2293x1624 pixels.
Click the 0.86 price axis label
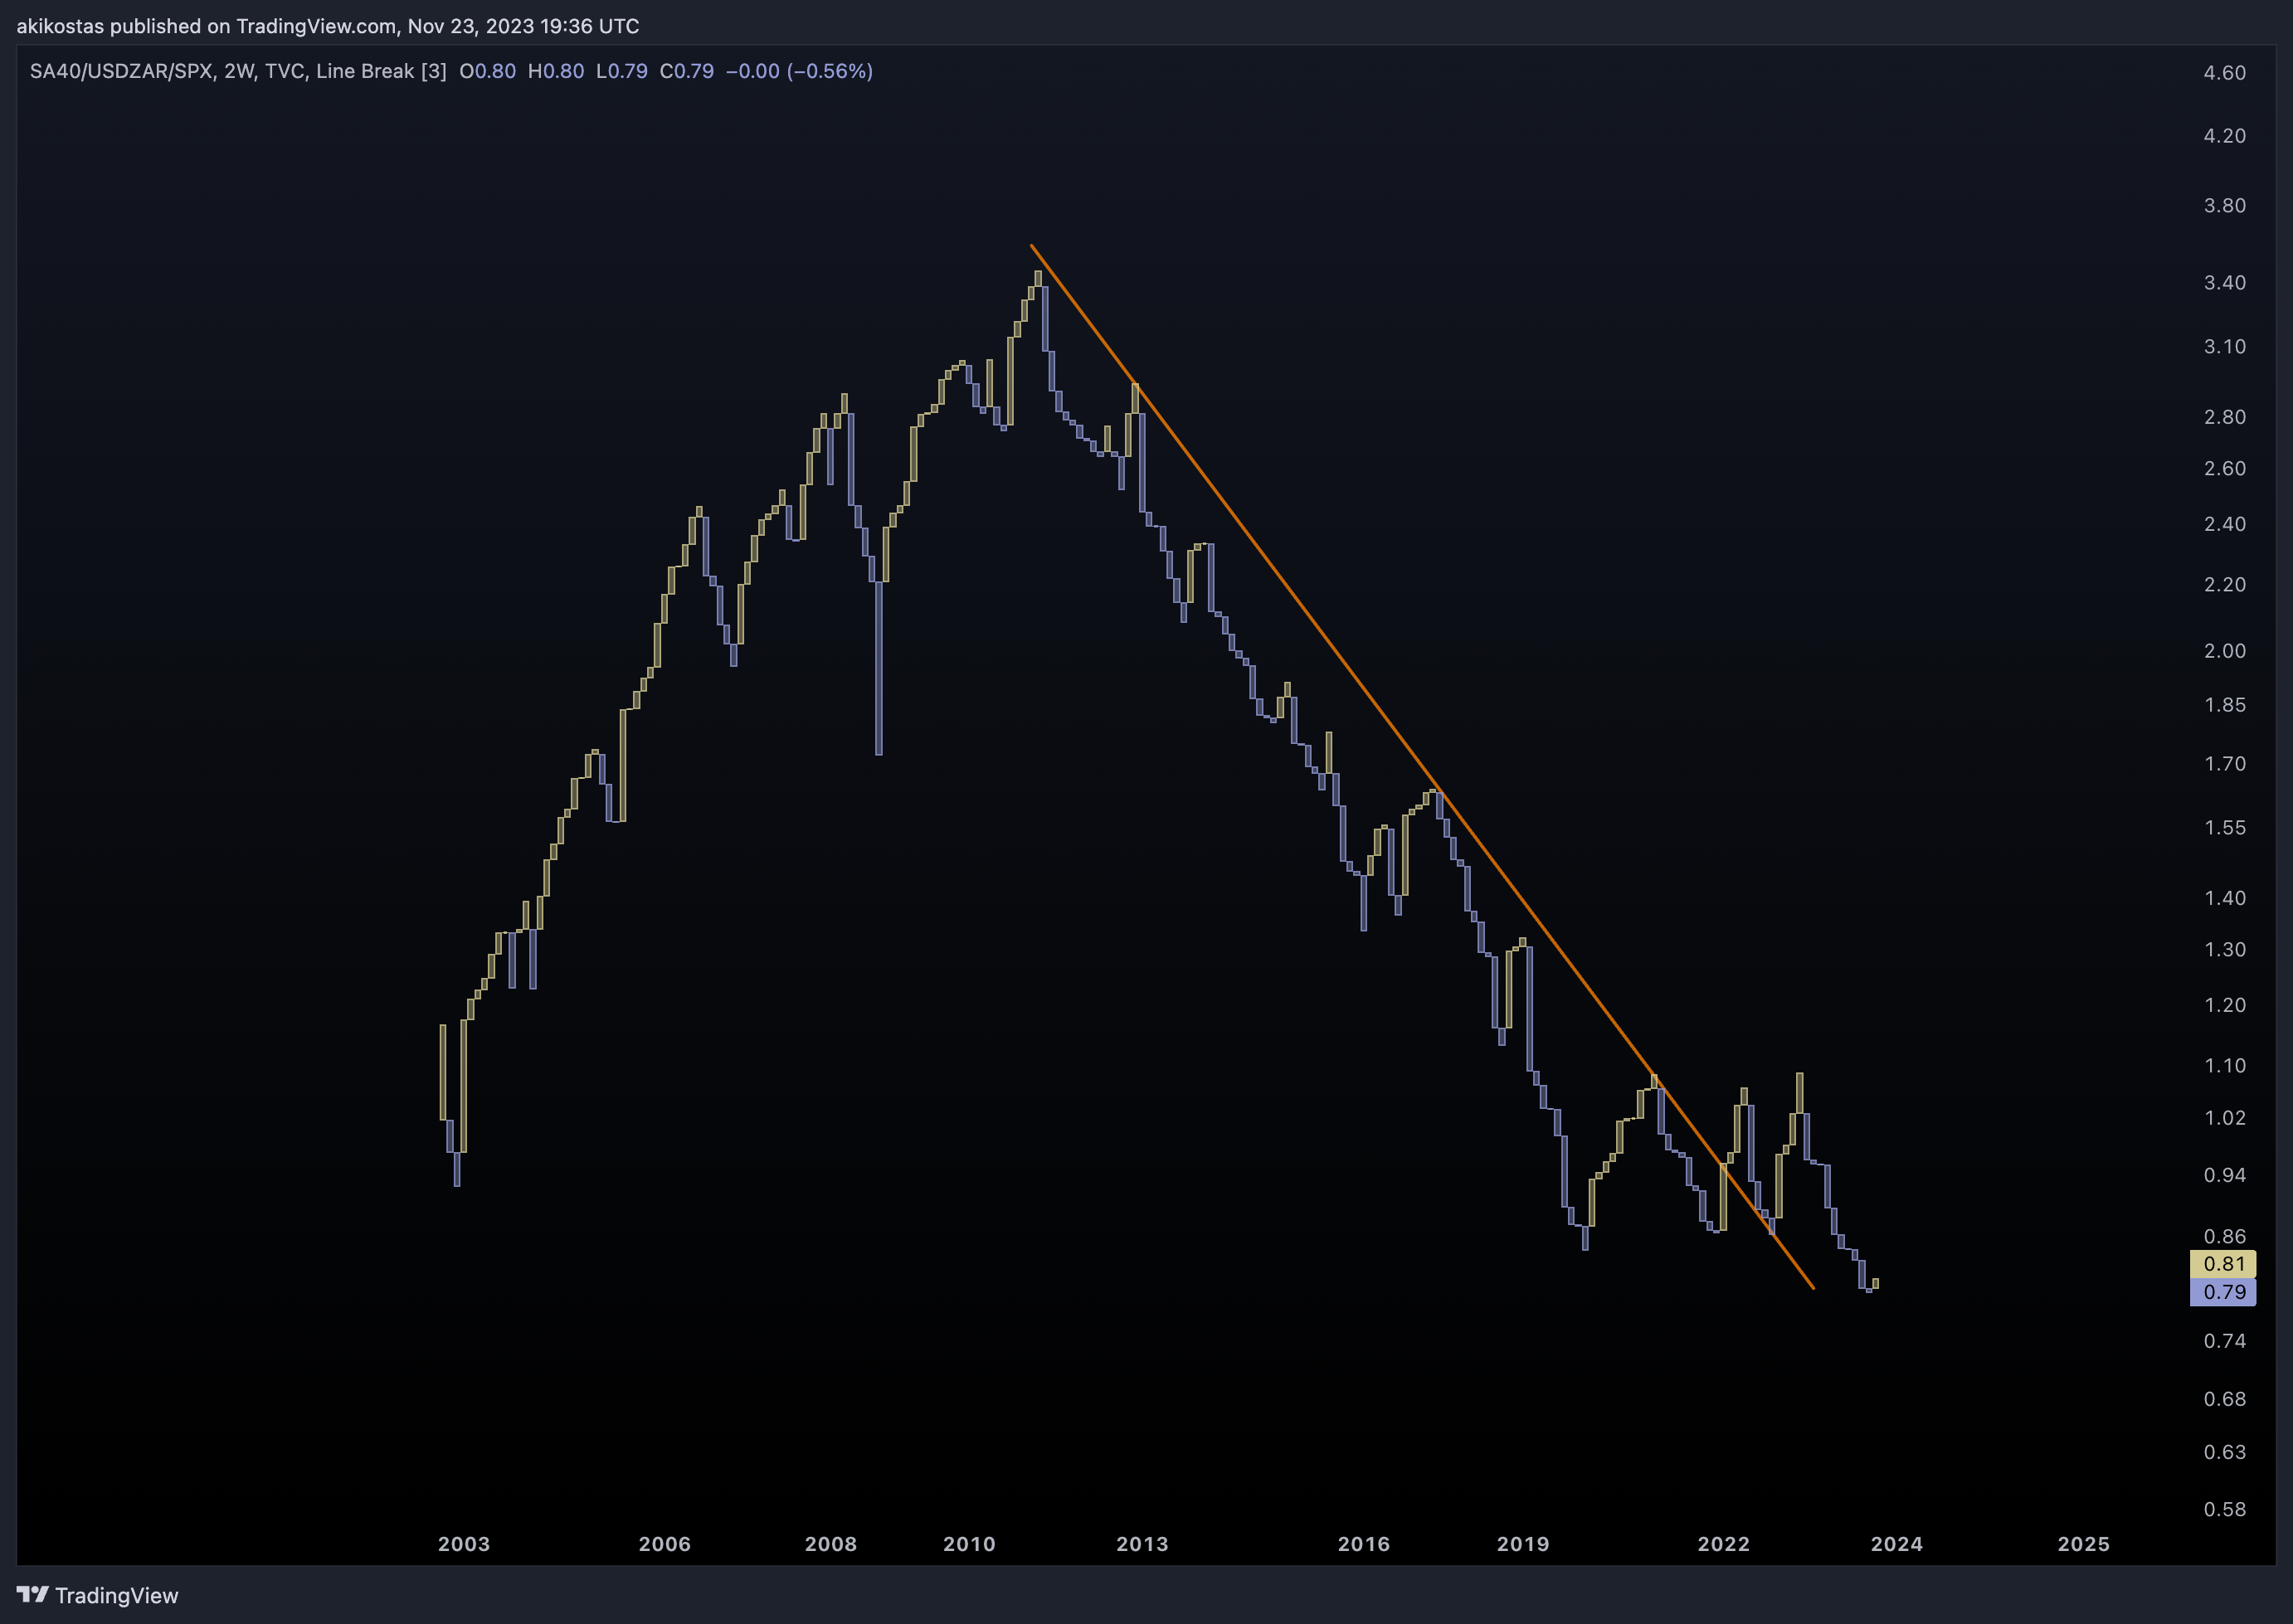(2225, 1237)
